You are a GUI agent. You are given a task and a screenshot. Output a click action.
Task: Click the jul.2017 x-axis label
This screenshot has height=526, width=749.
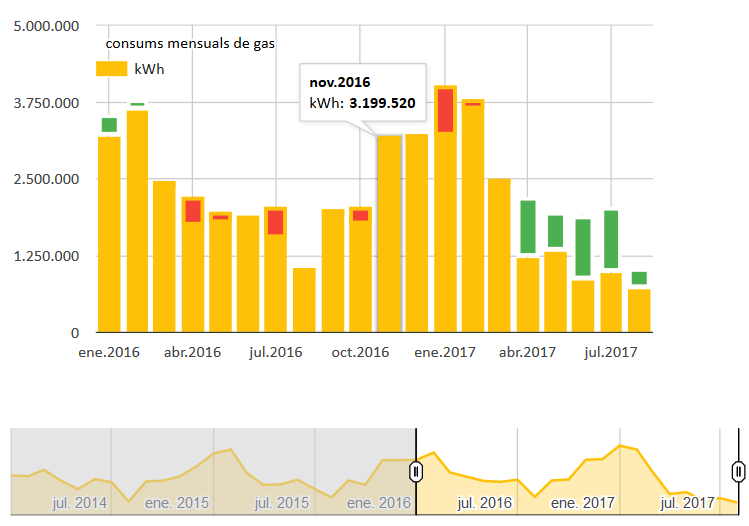[x=610, y=353]
